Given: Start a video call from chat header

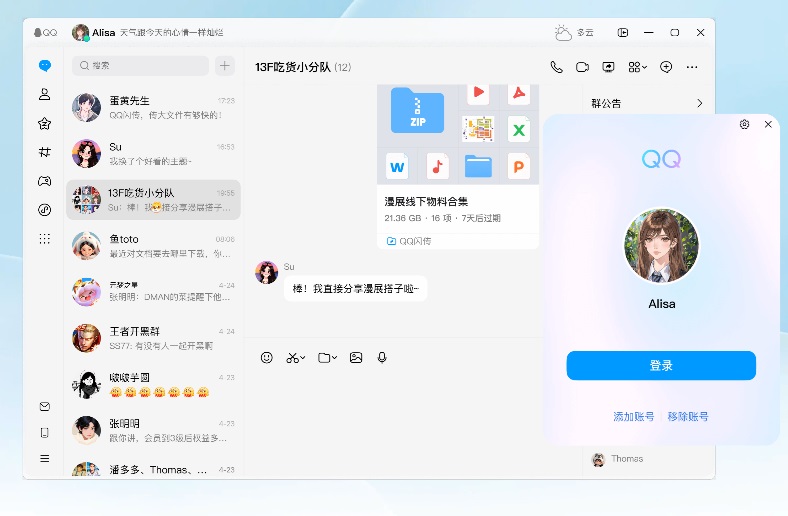Looking at the screenshot, I should 583,67.
